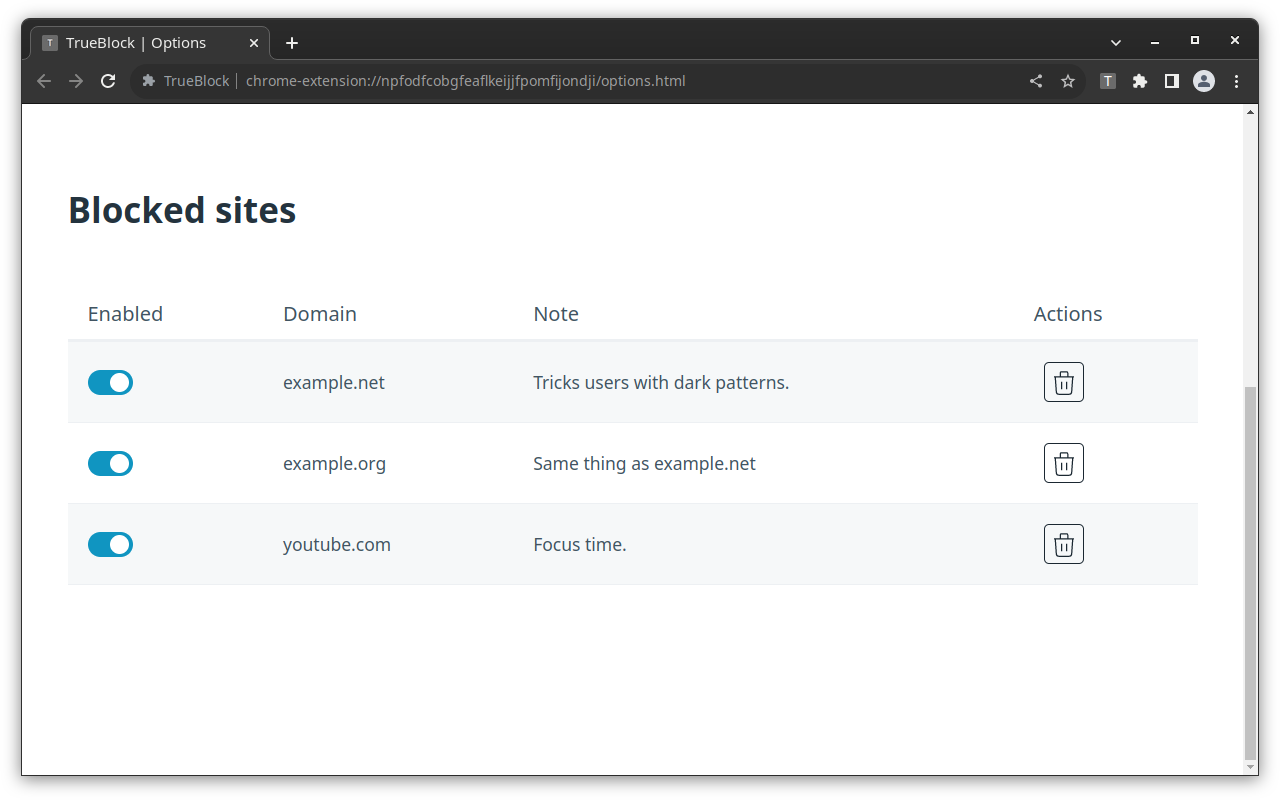Turn off the example.org toggle
The height and width of the screenshot is (800, 1280).
tap(110, 463)
